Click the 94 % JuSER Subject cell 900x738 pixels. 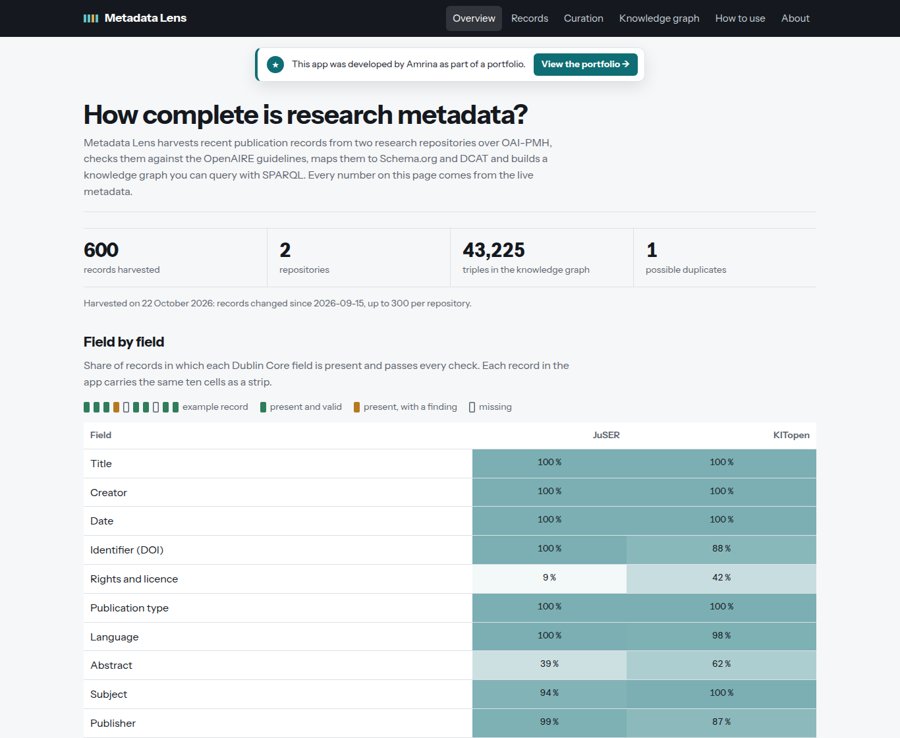[549, 694]
